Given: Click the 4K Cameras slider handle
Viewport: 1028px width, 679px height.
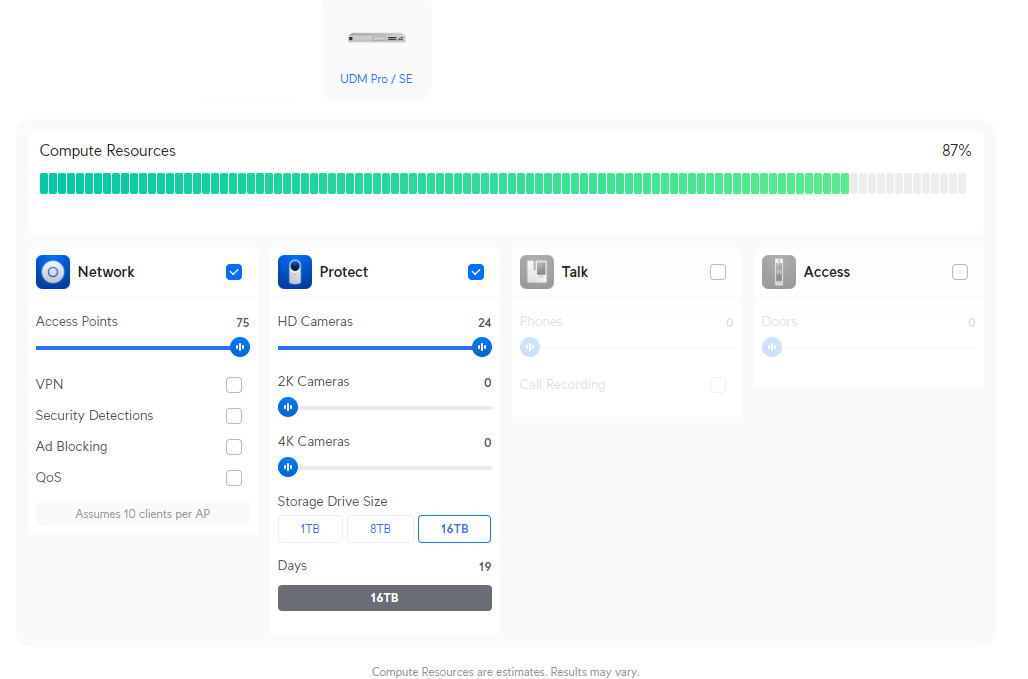Looking at the screenshot, I should coord(288,467).
